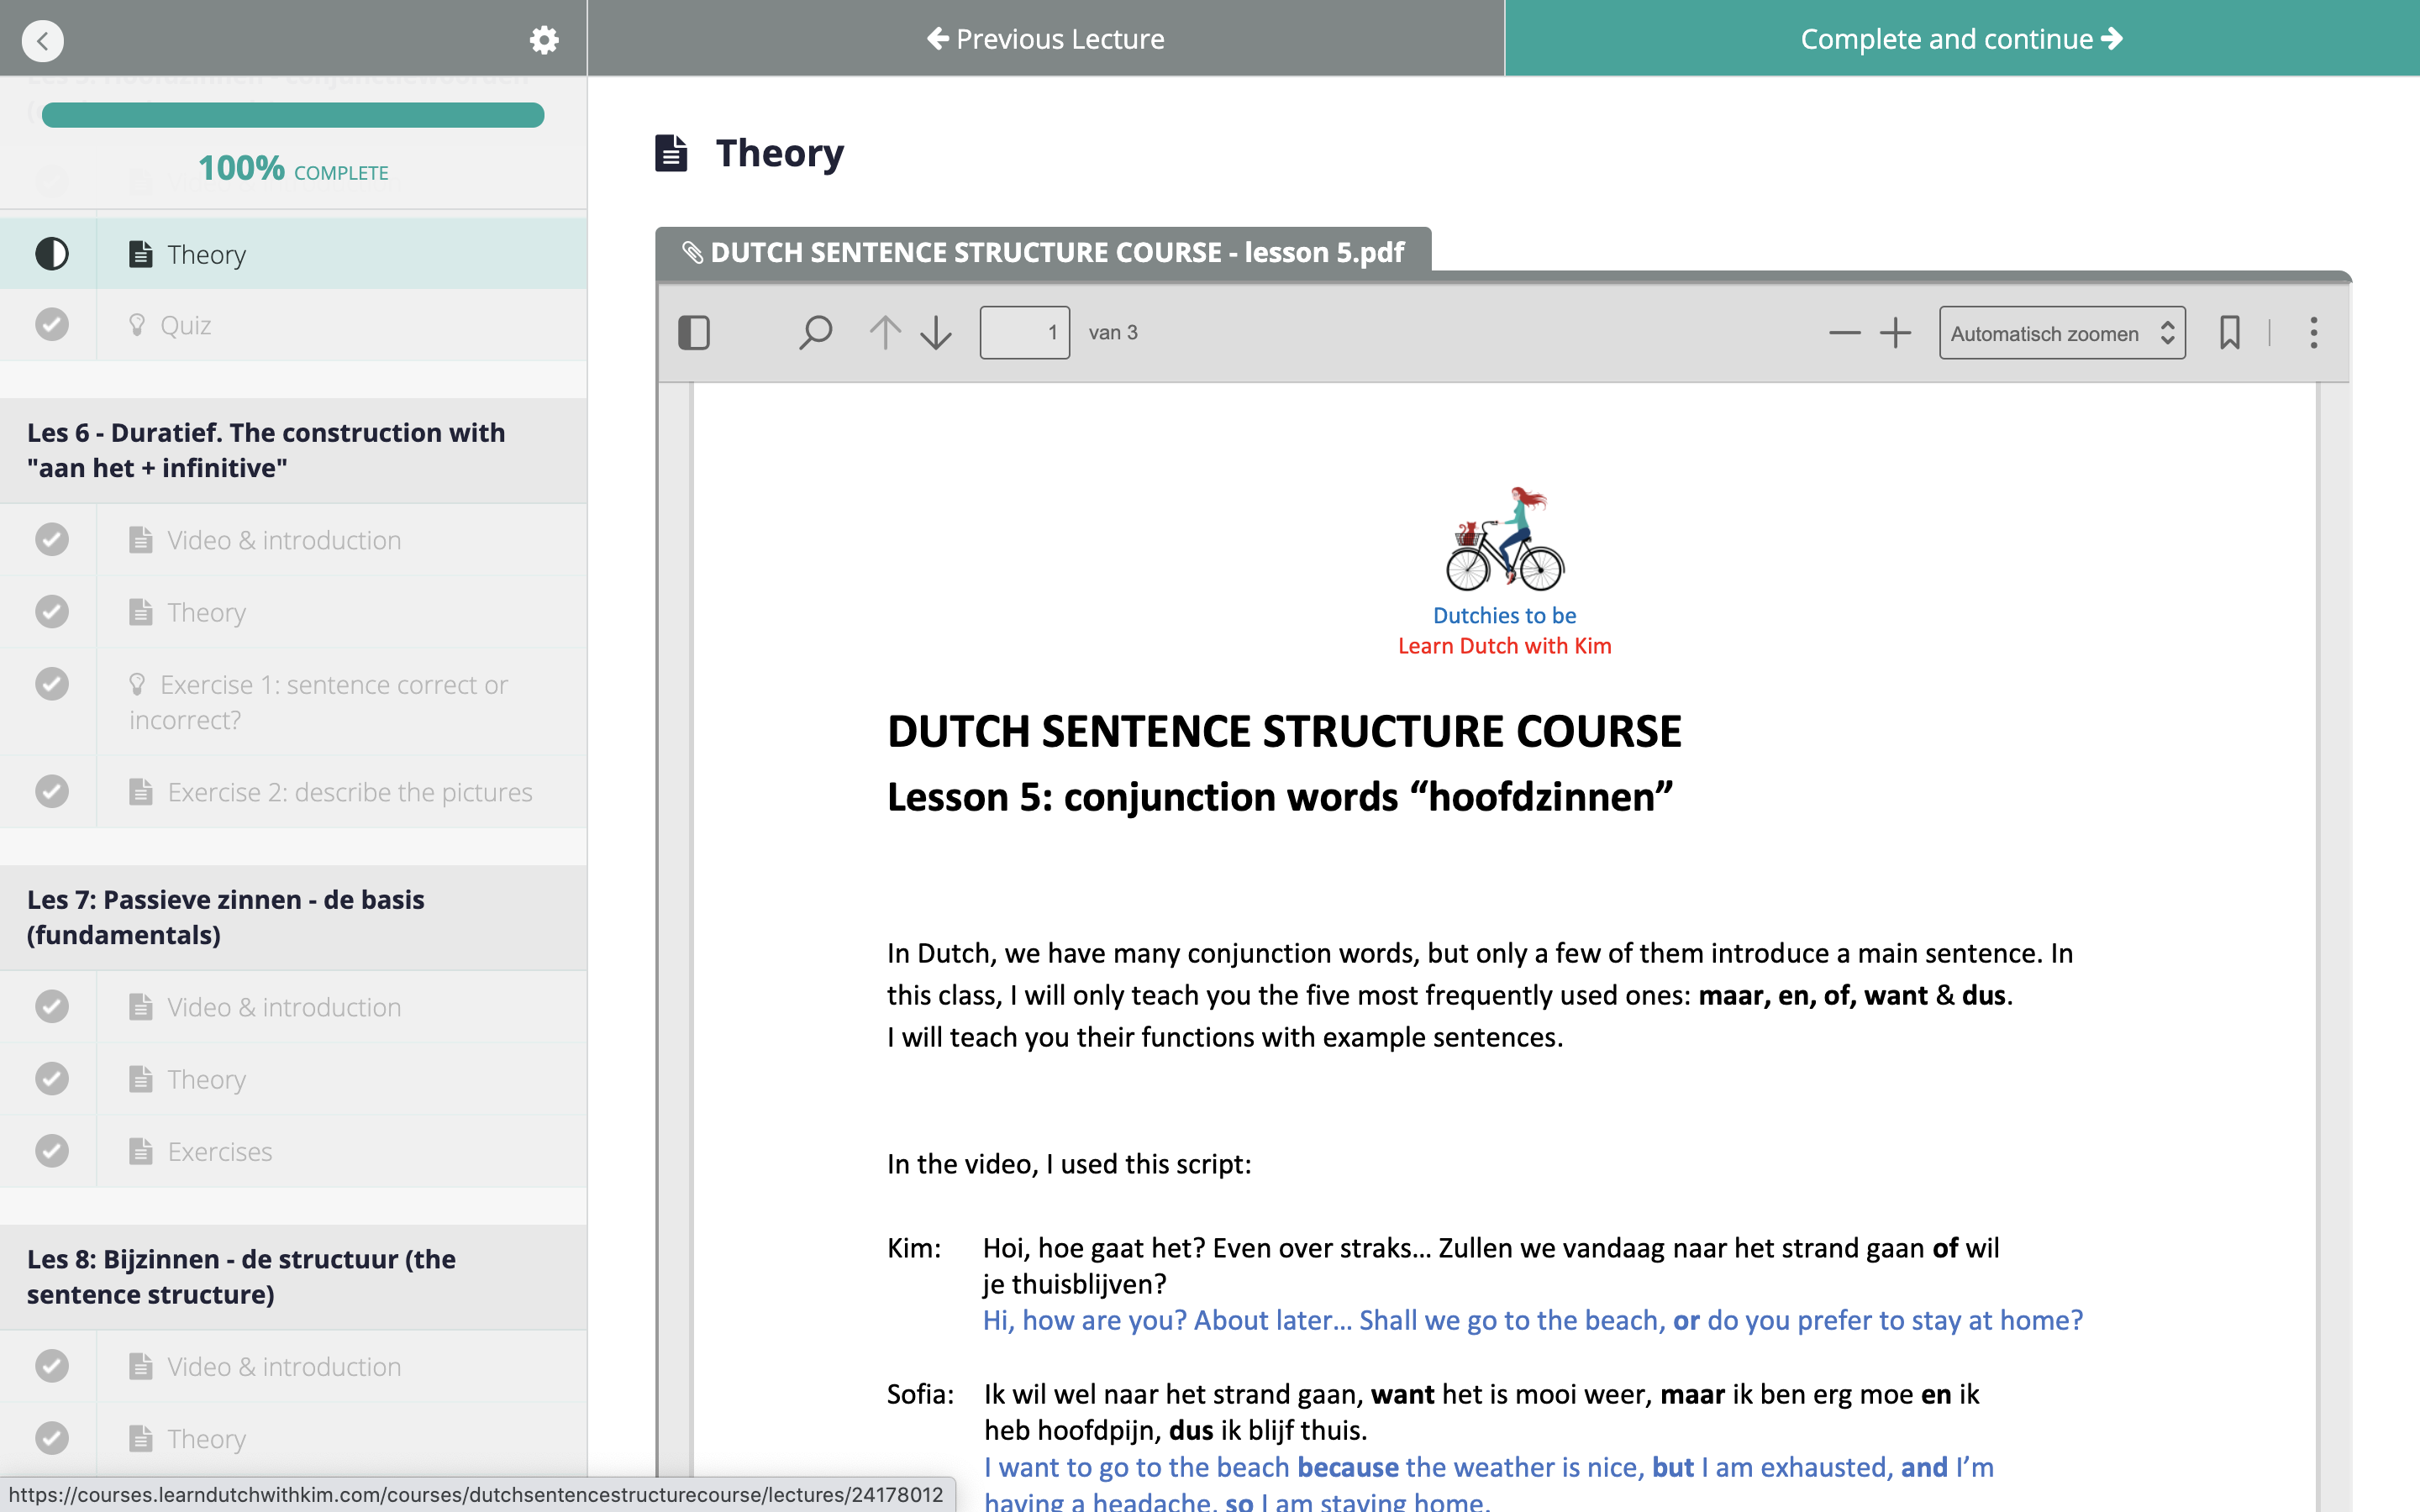This screenshot has width=2420, height=1512.
Task: Click 'Dutchies to be' blue text
Action: [1505, 616]
